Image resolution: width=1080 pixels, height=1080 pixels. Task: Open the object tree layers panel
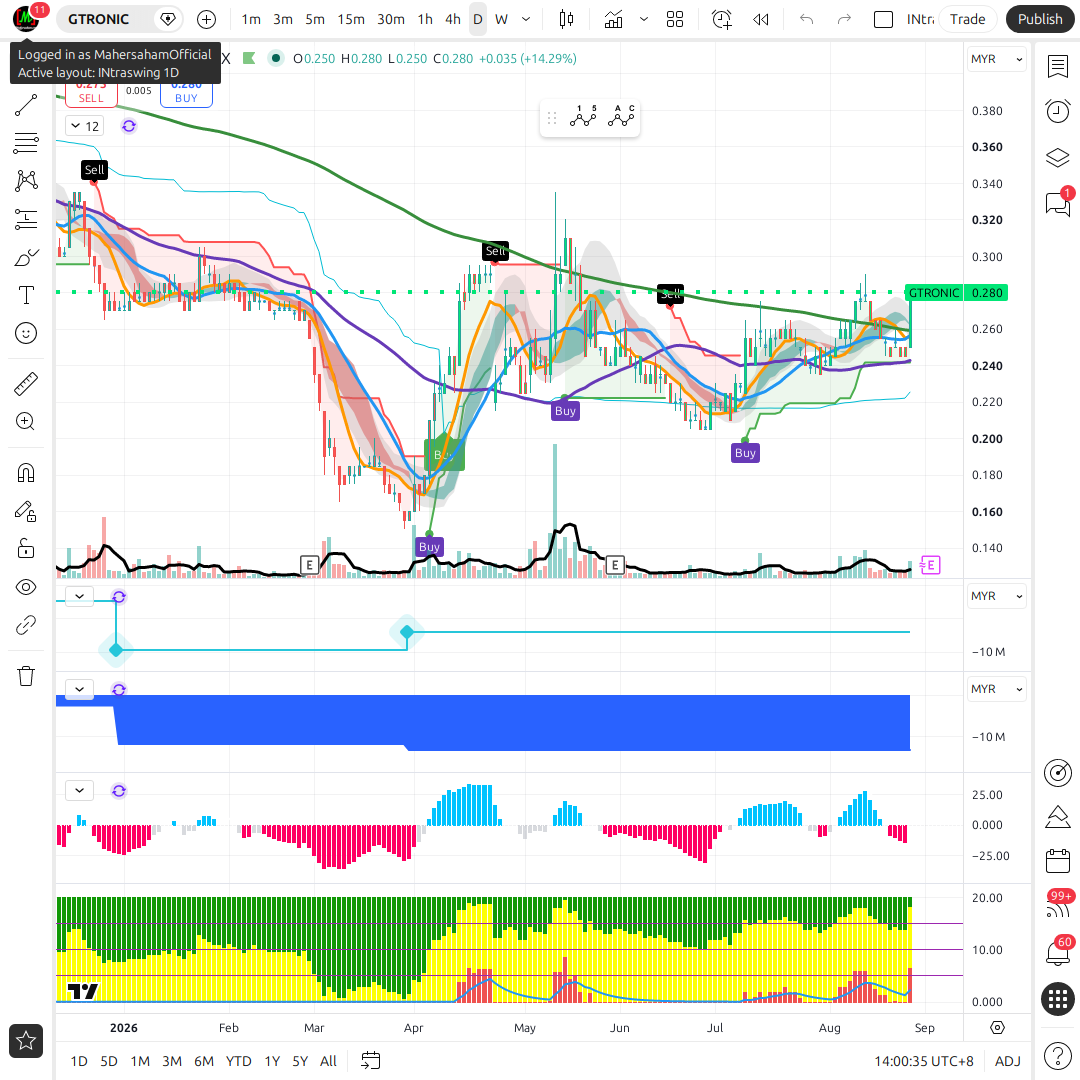1058,158
